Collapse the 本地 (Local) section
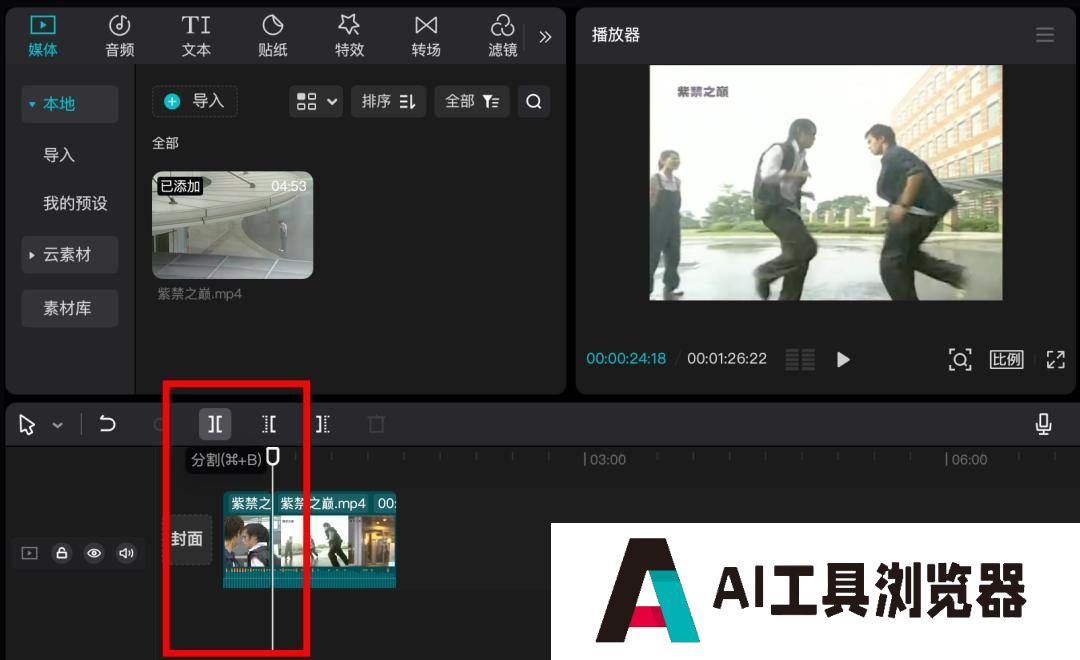Image resolution: width=1080 pixels, height=660 pixels. [70, 104]
